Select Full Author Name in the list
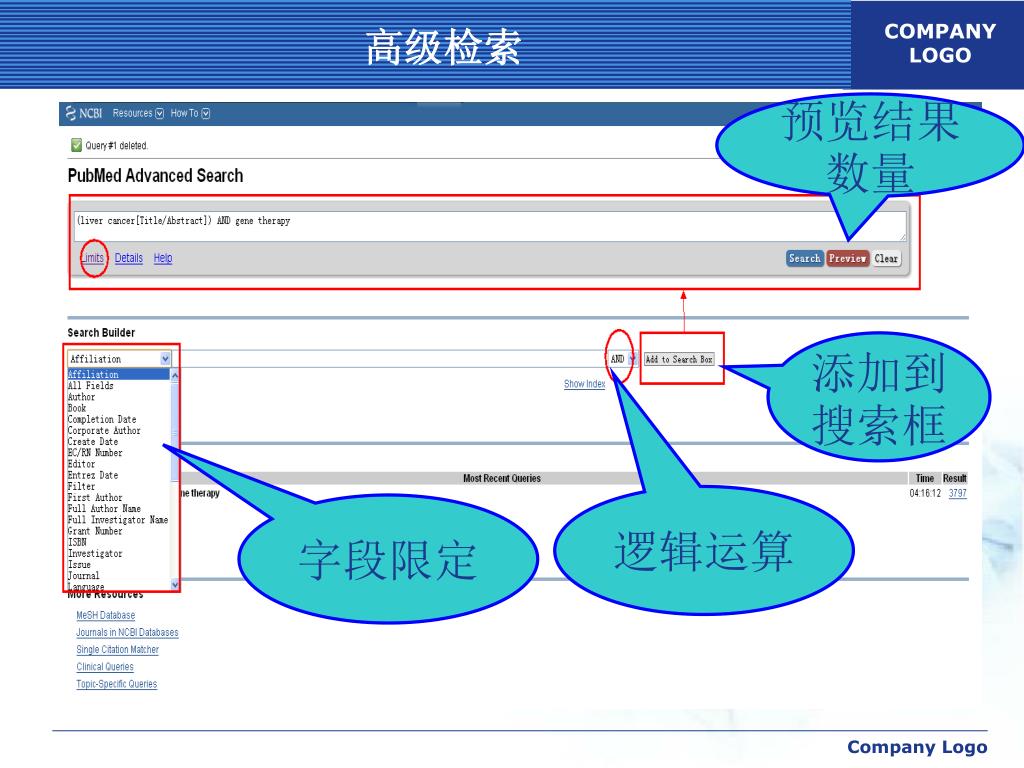Screen dimensions: 1024x768 [118, 508]
